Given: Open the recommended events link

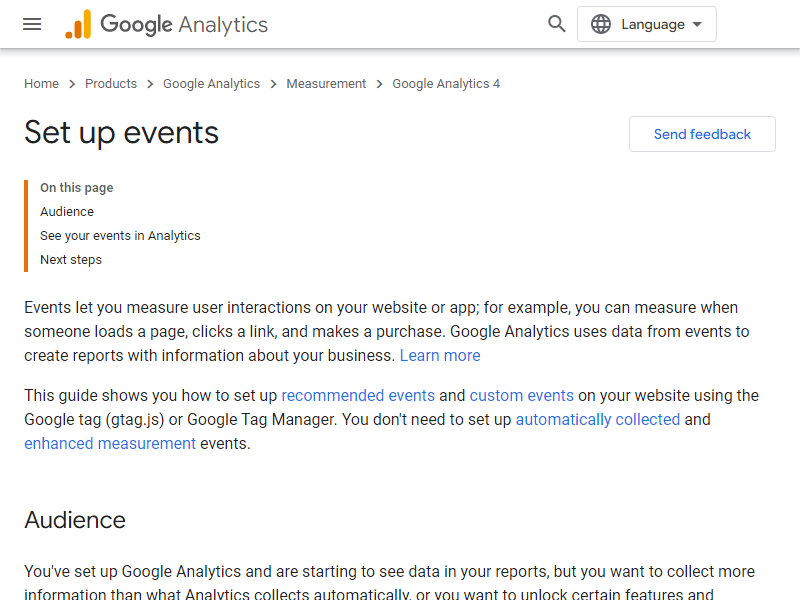Looking at the screenshot, I should 358,396.
